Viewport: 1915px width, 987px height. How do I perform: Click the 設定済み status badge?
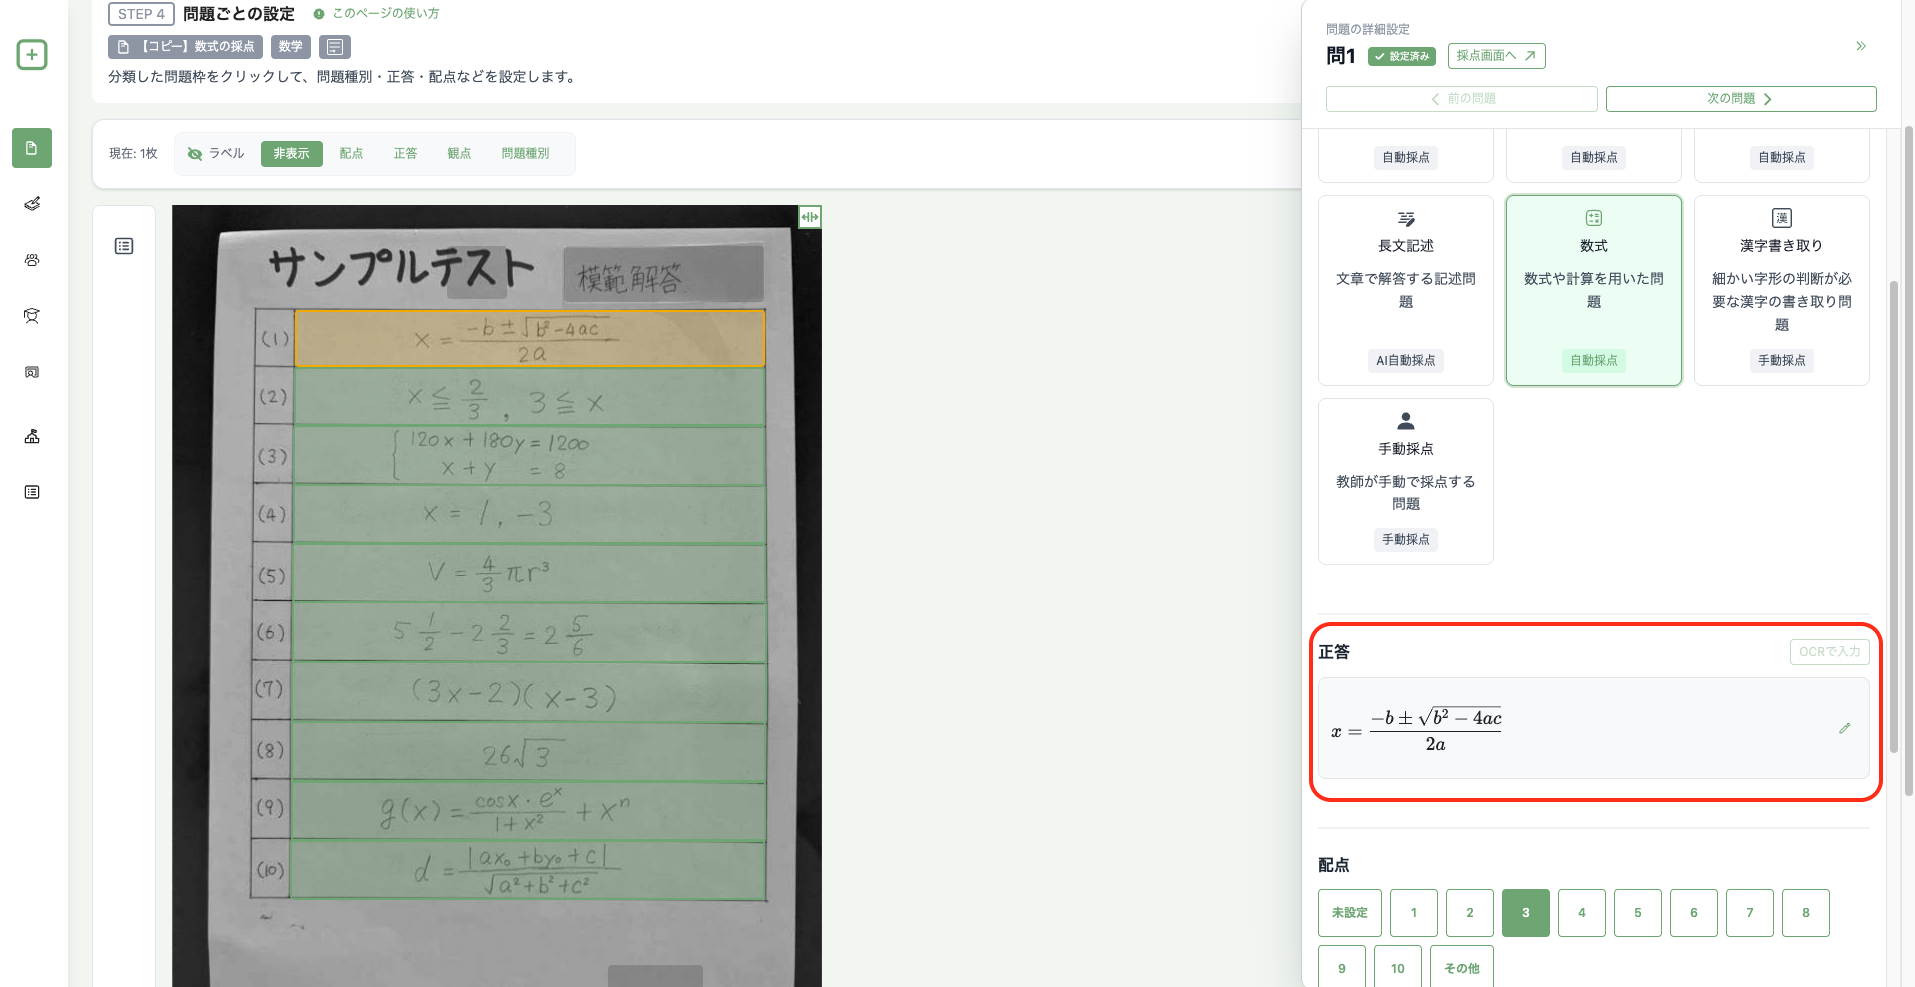[x=1402, y=57]
